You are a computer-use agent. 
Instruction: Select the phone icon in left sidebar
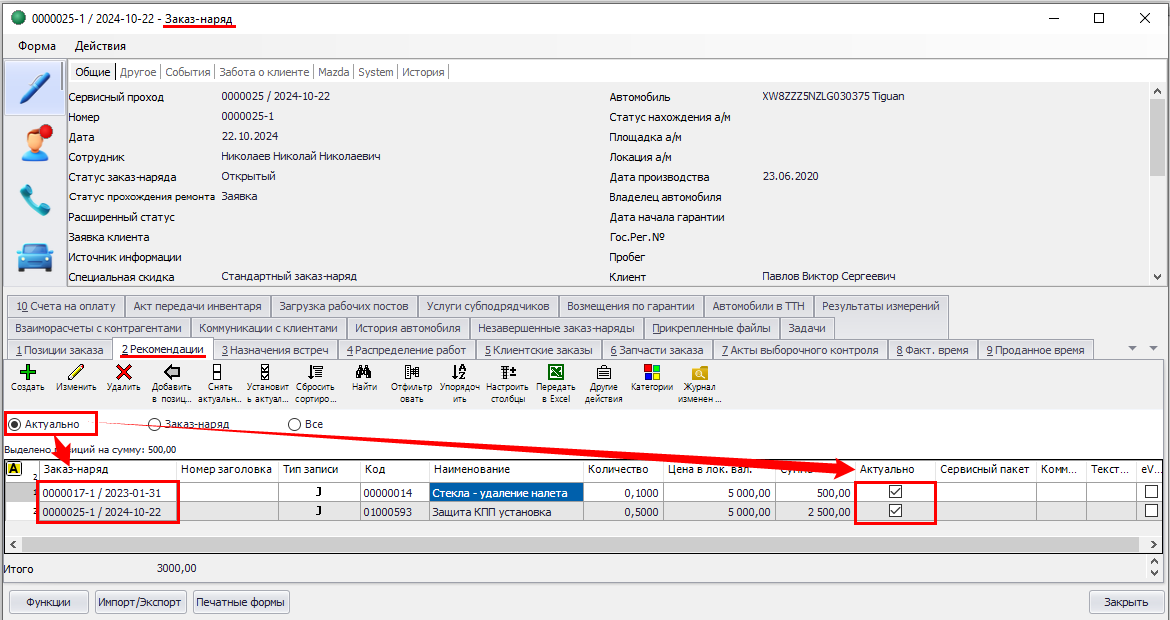(34, 201)
